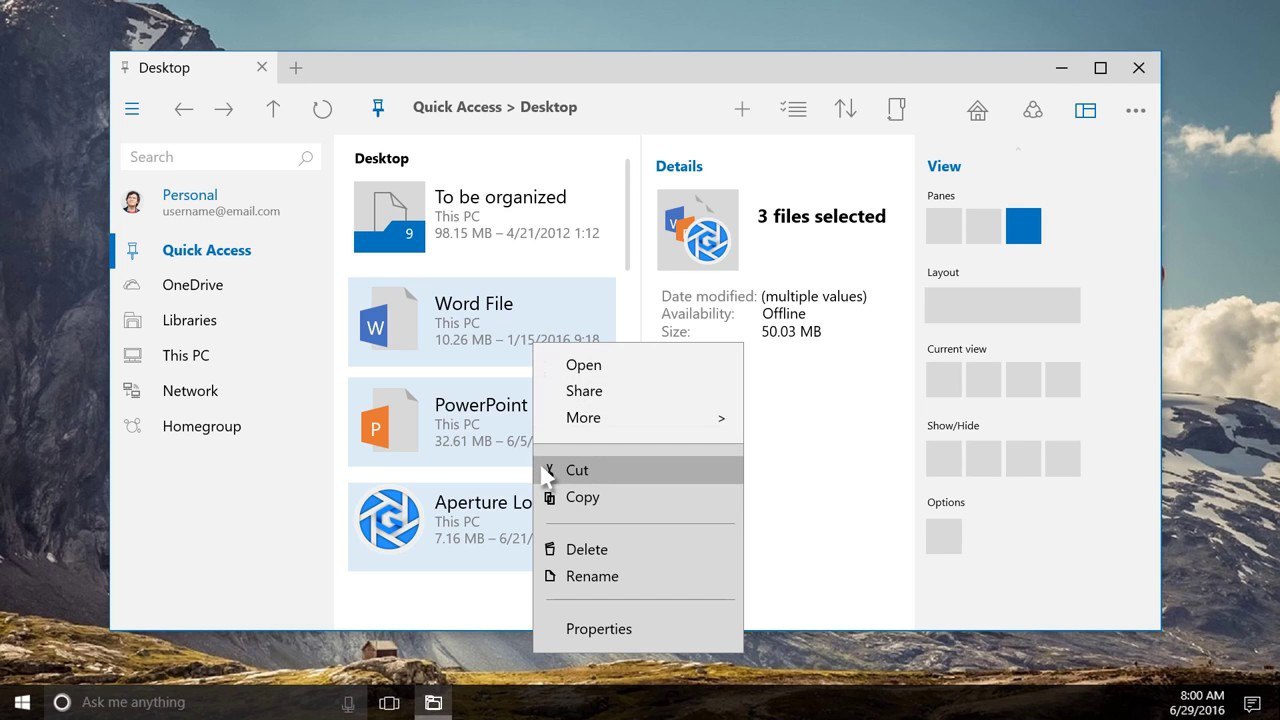Viewport: 1280px width, 720px height.
Task: Click the page icon next to sort
Action: pyautogui.click(x=896, y=109)
